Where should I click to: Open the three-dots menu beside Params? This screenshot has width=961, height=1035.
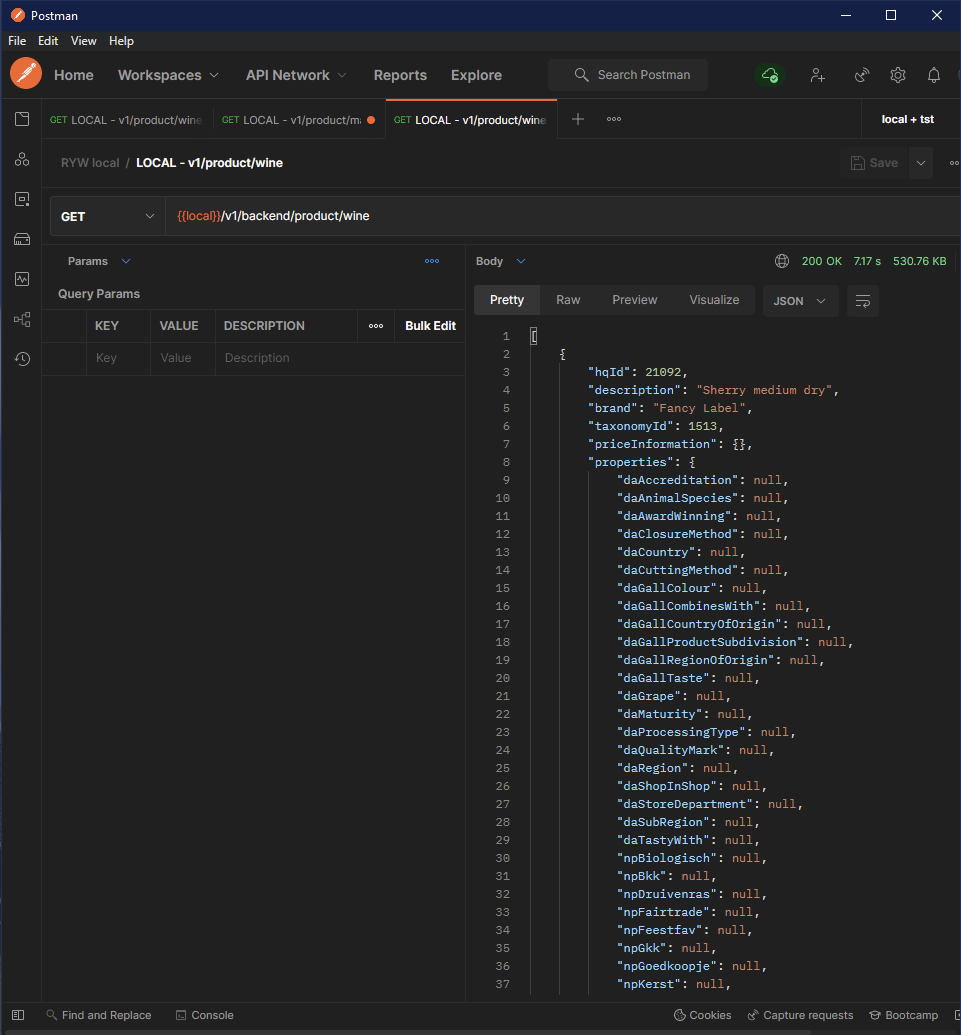coord(432,261)
